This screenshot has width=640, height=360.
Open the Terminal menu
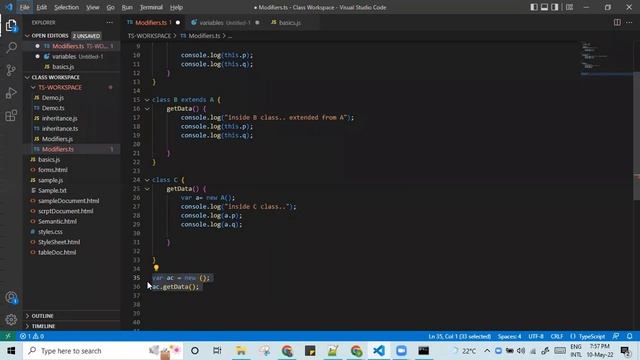click(151, 7)
